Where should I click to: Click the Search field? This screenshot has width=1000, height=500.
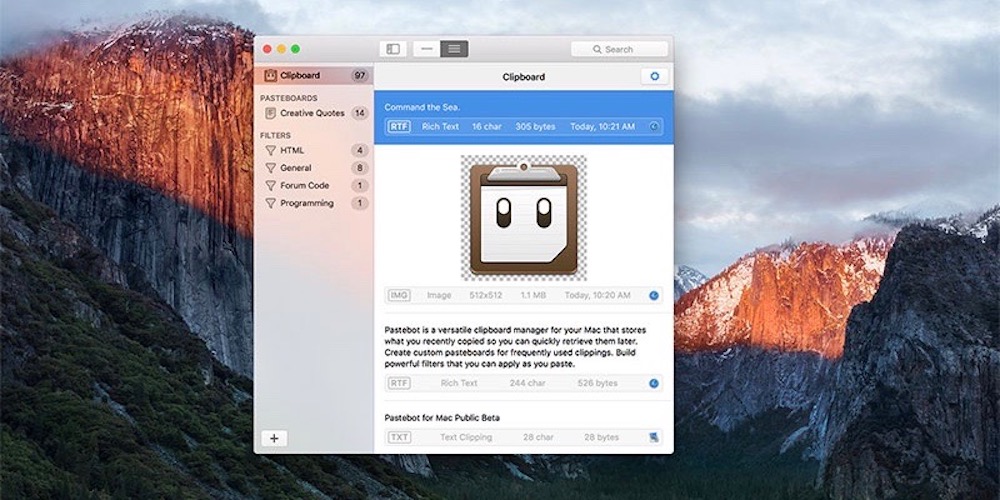pyautogui.click(x=619, y=49)
